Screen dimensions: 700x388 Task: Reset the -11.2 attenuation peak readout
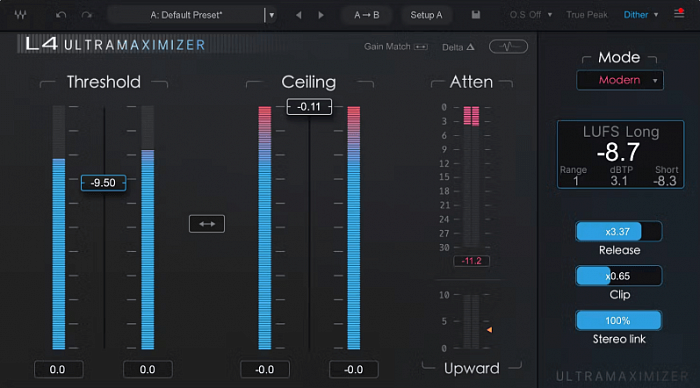click(x=471, y=261)
